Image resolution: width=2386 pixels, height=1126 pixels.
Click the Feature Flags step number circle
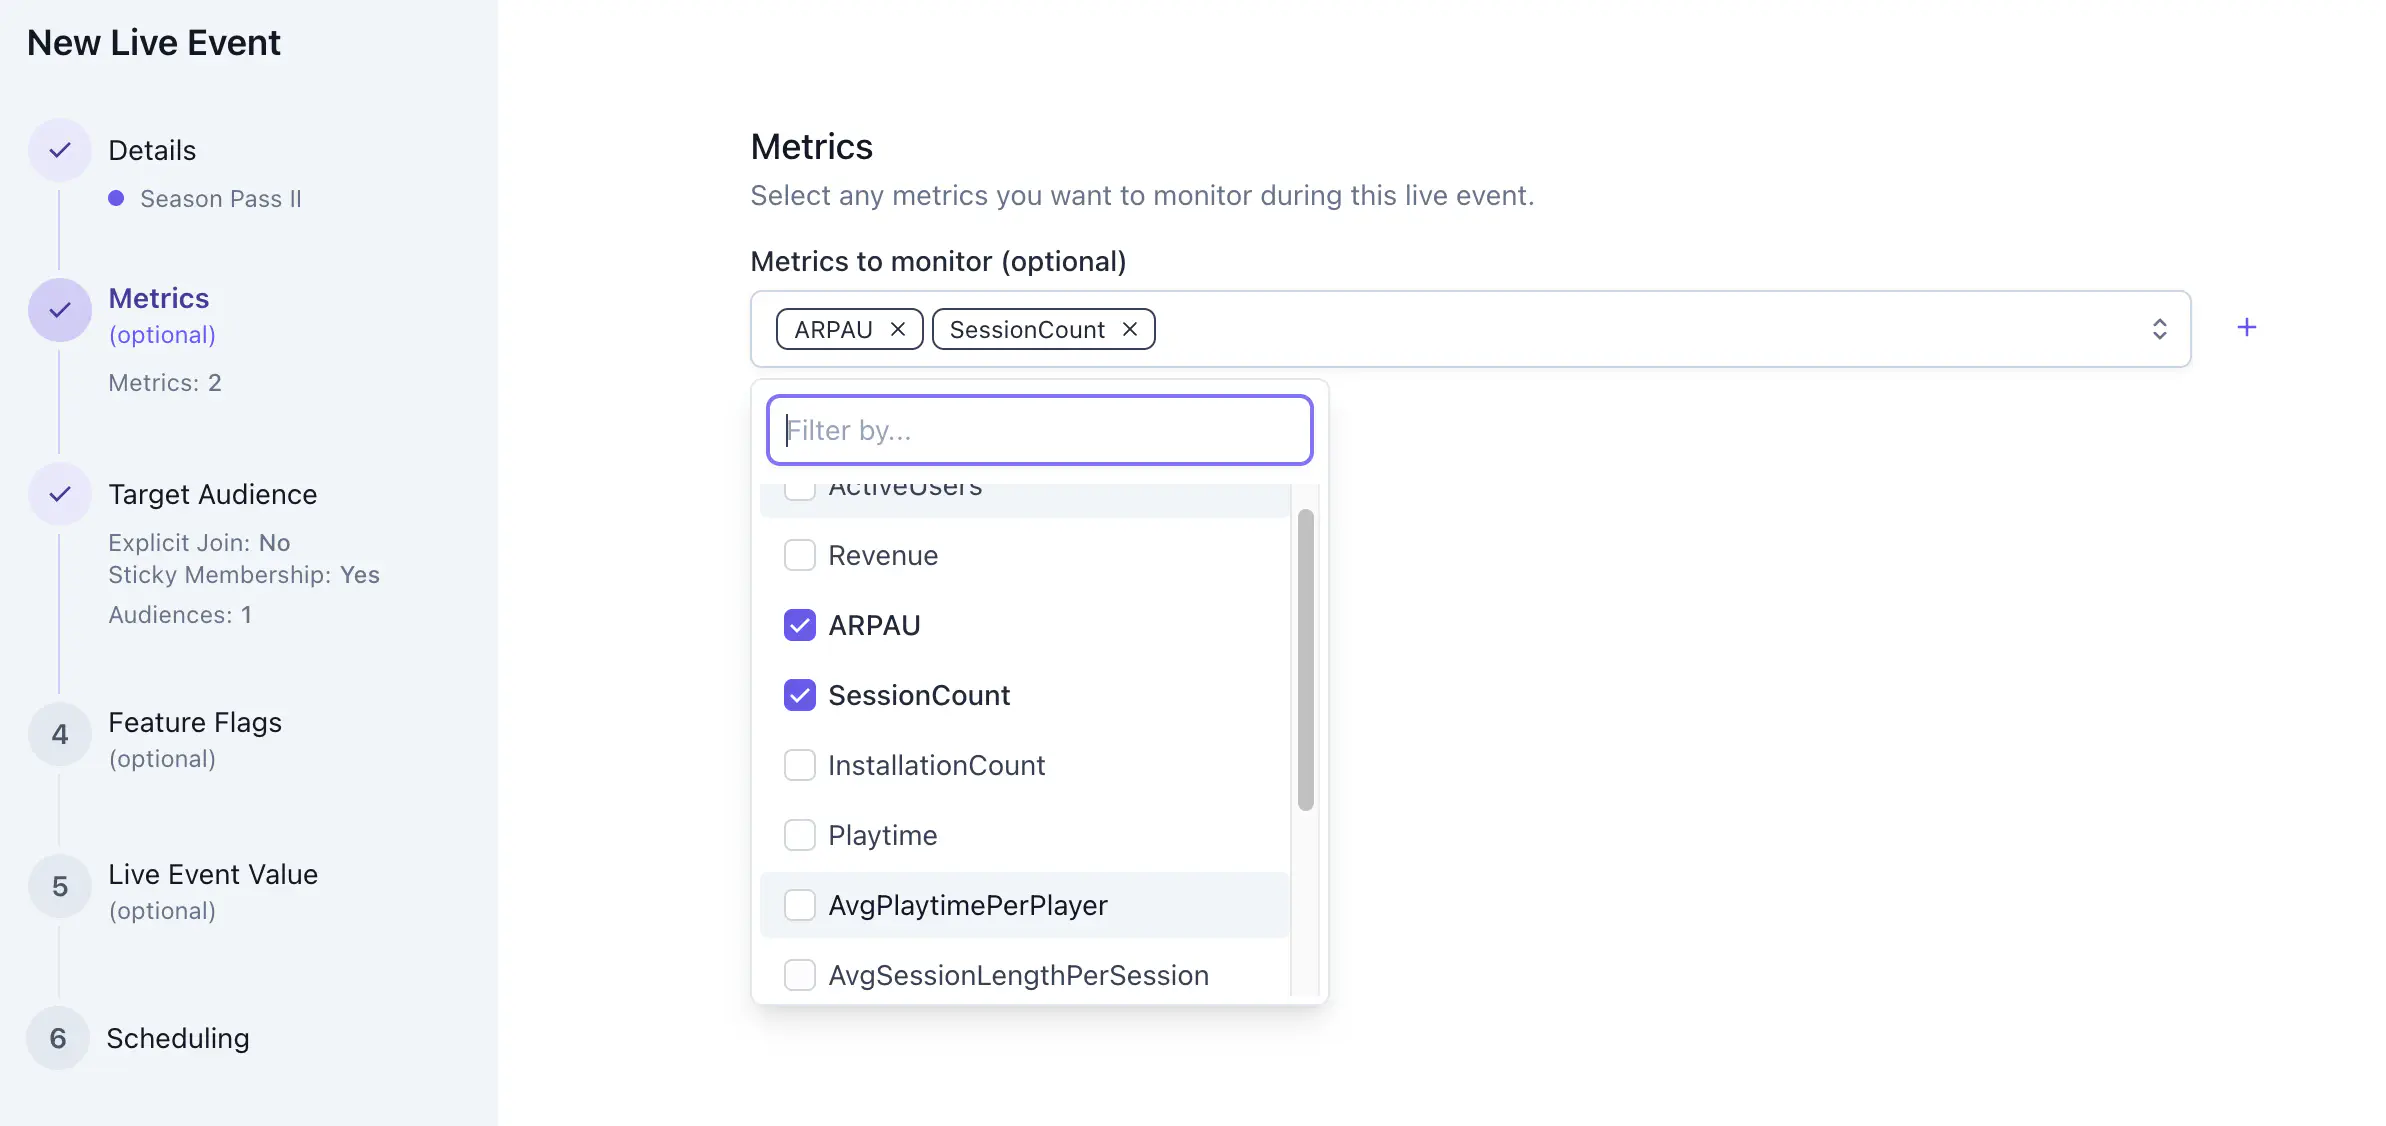[59, 733]
